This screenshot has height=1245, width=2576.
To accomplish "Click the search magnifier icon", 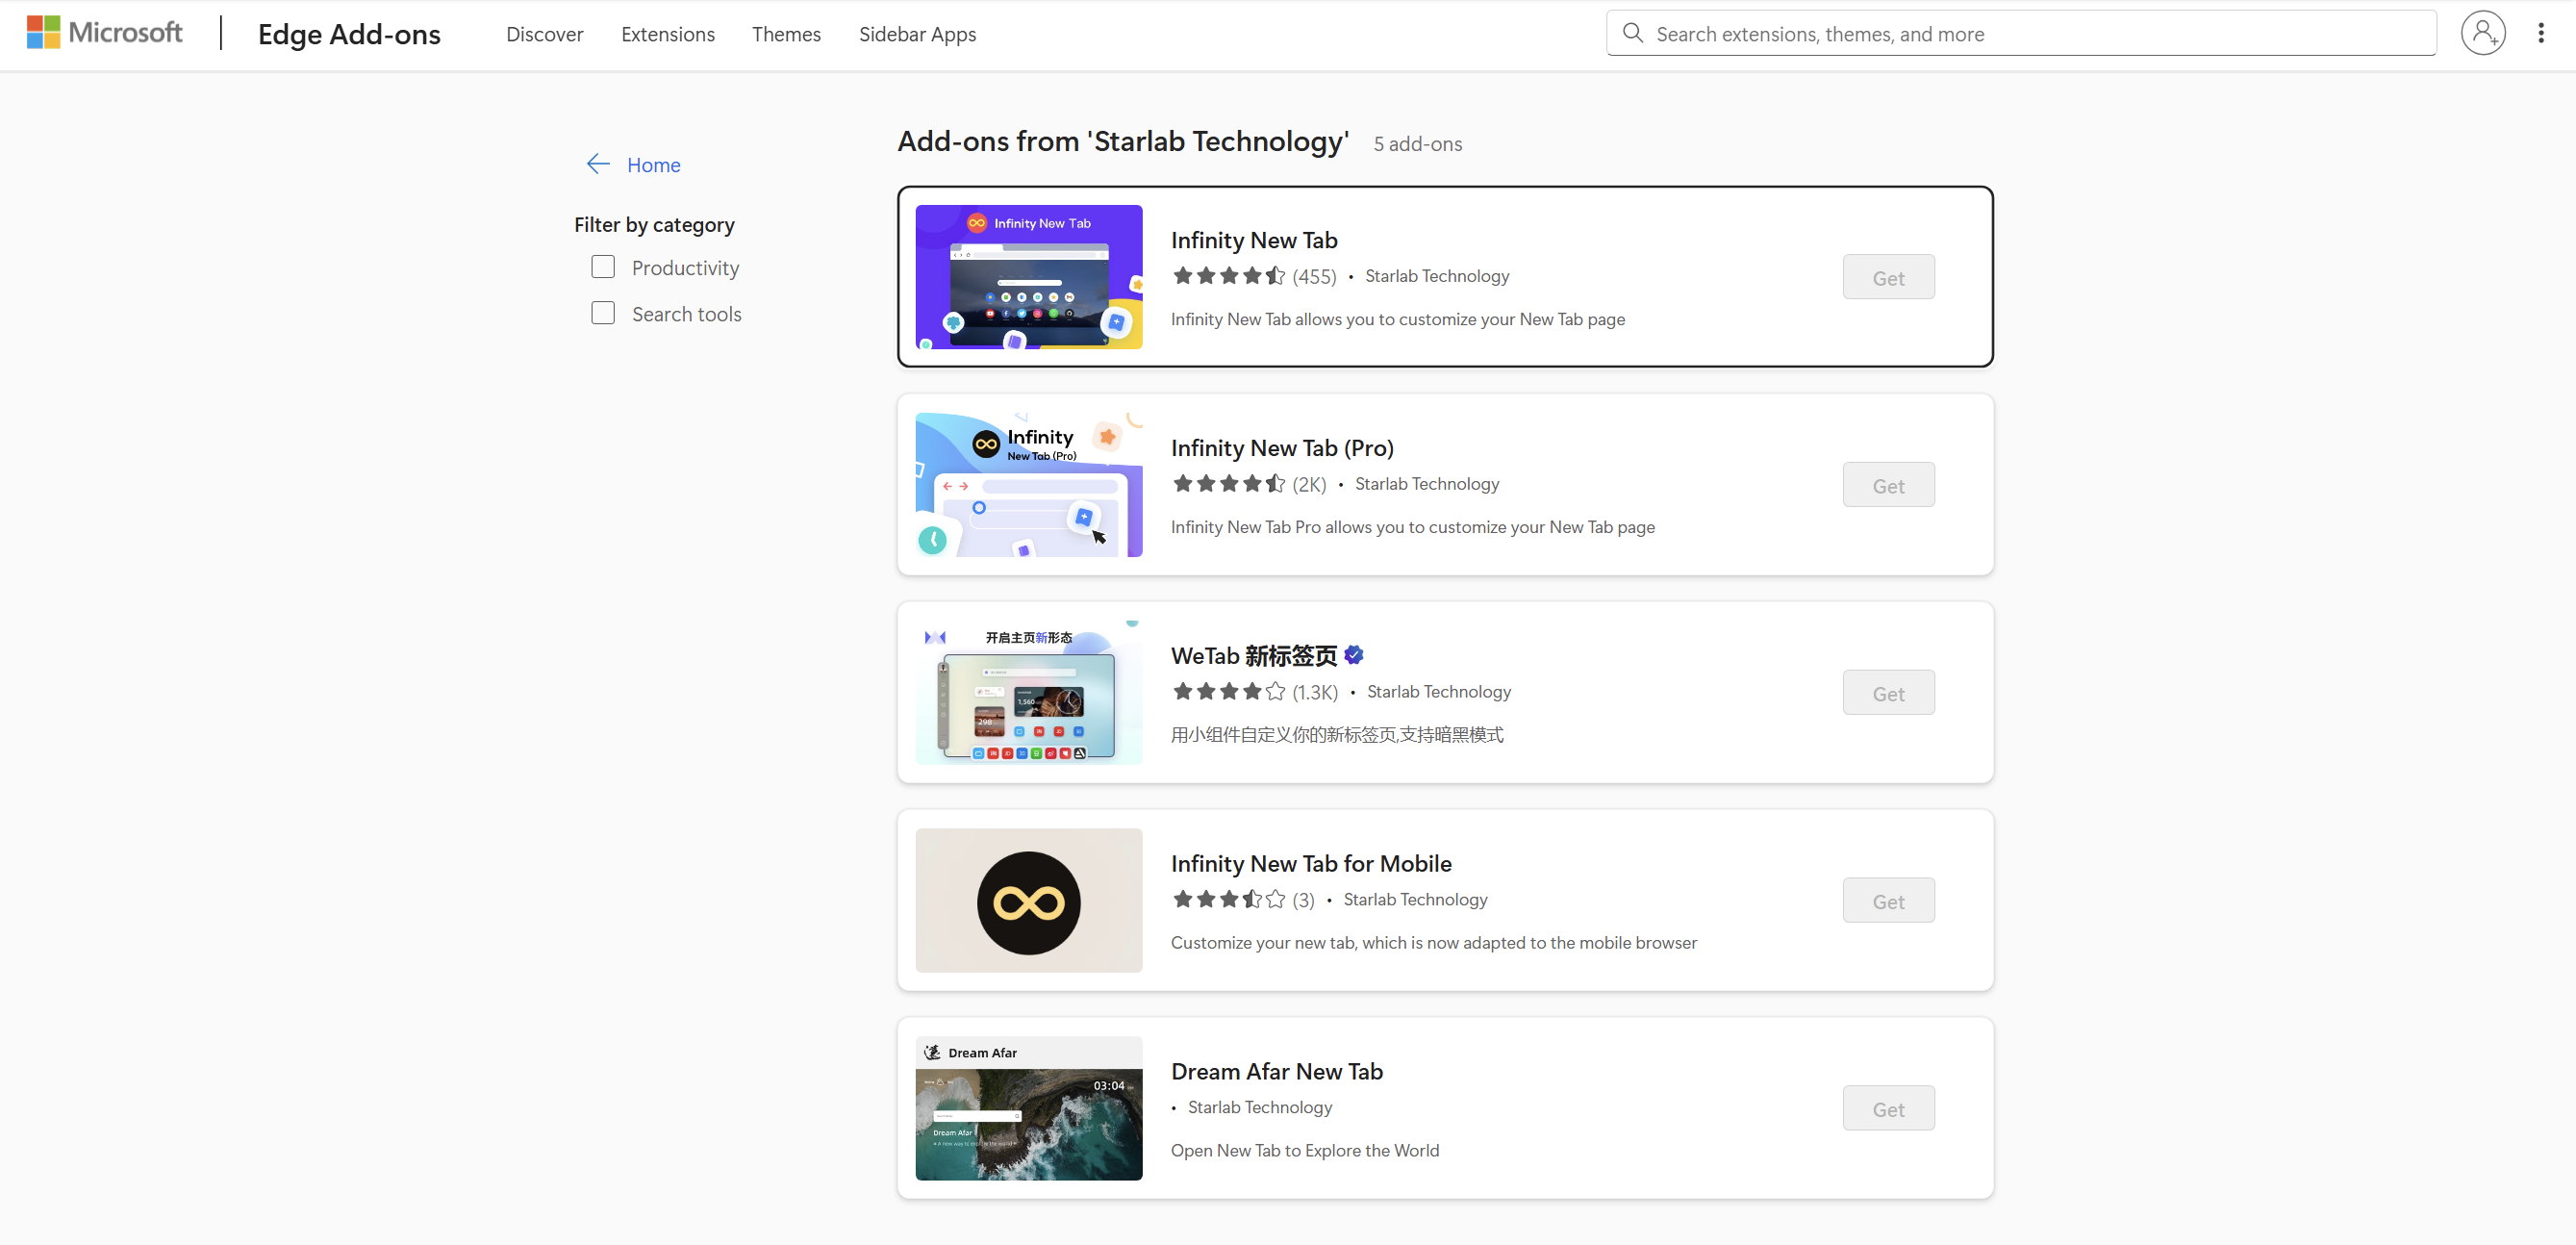I will pyautogui.click(x=1632, y=33).
